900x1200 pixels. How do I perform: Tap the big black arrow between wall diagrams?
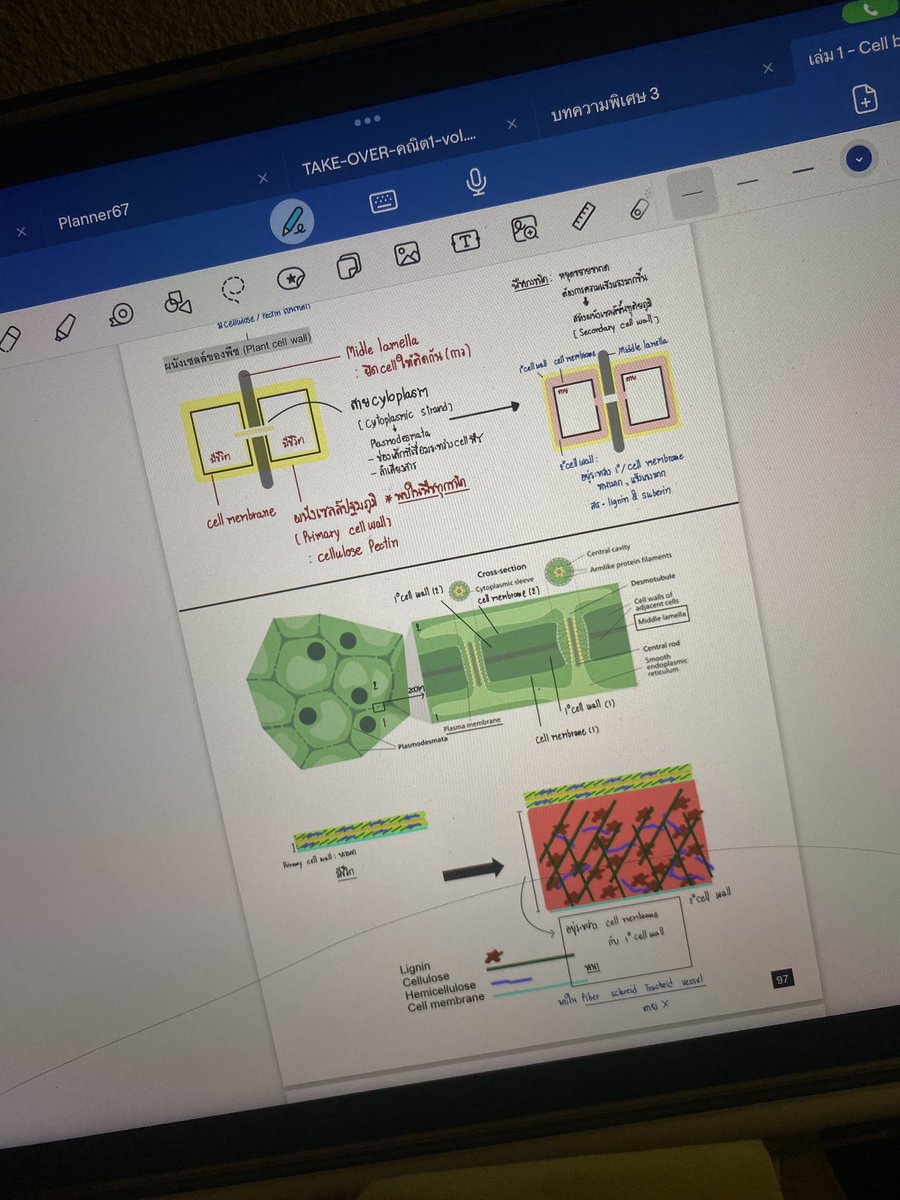point(472,869)
